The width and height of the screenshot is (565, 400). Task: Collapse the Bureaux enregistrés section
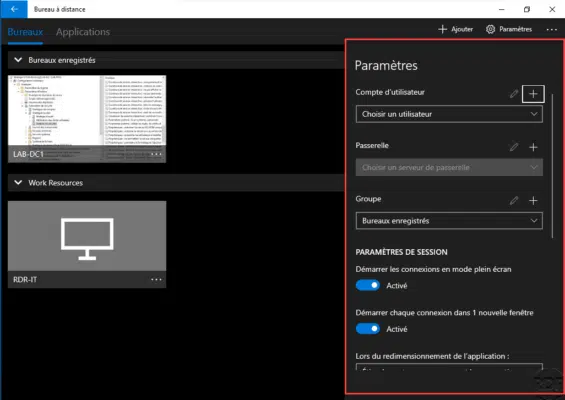click(18, 60)
